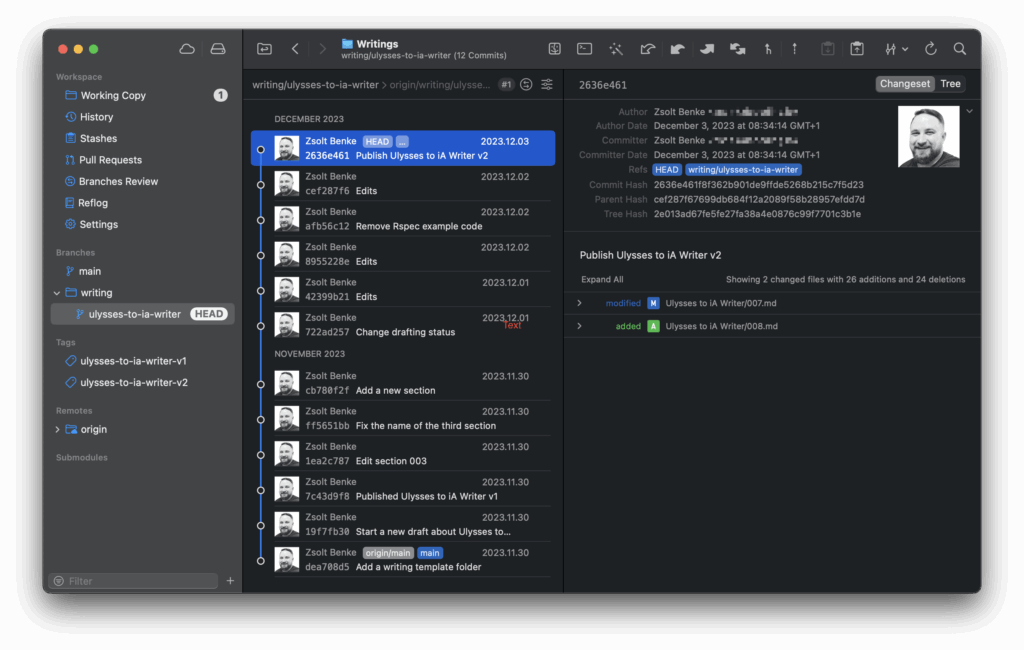This screenshot has width=1024, height=650.
Task: Switch to the Changeset view
Action: pyautogui.click(x=904, y=84)
